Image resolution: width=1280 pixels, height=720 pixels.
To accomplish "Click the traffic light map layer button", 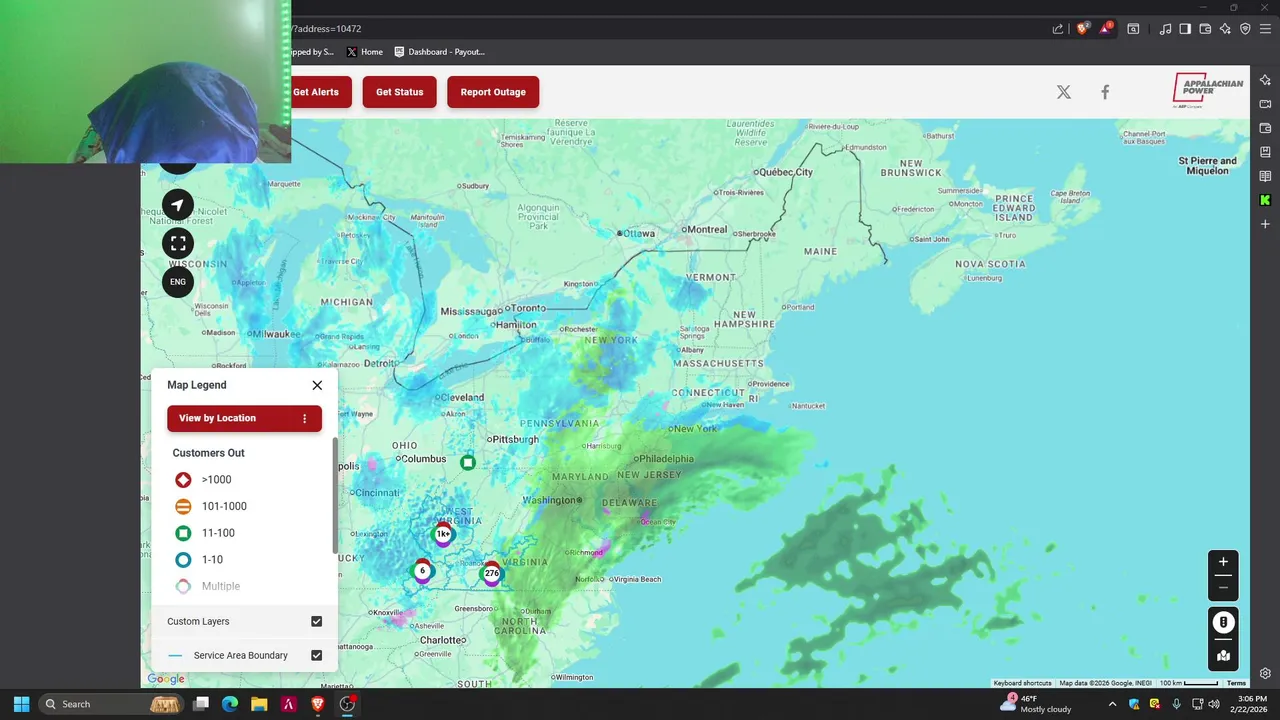I will click(x=1223, y=622).
